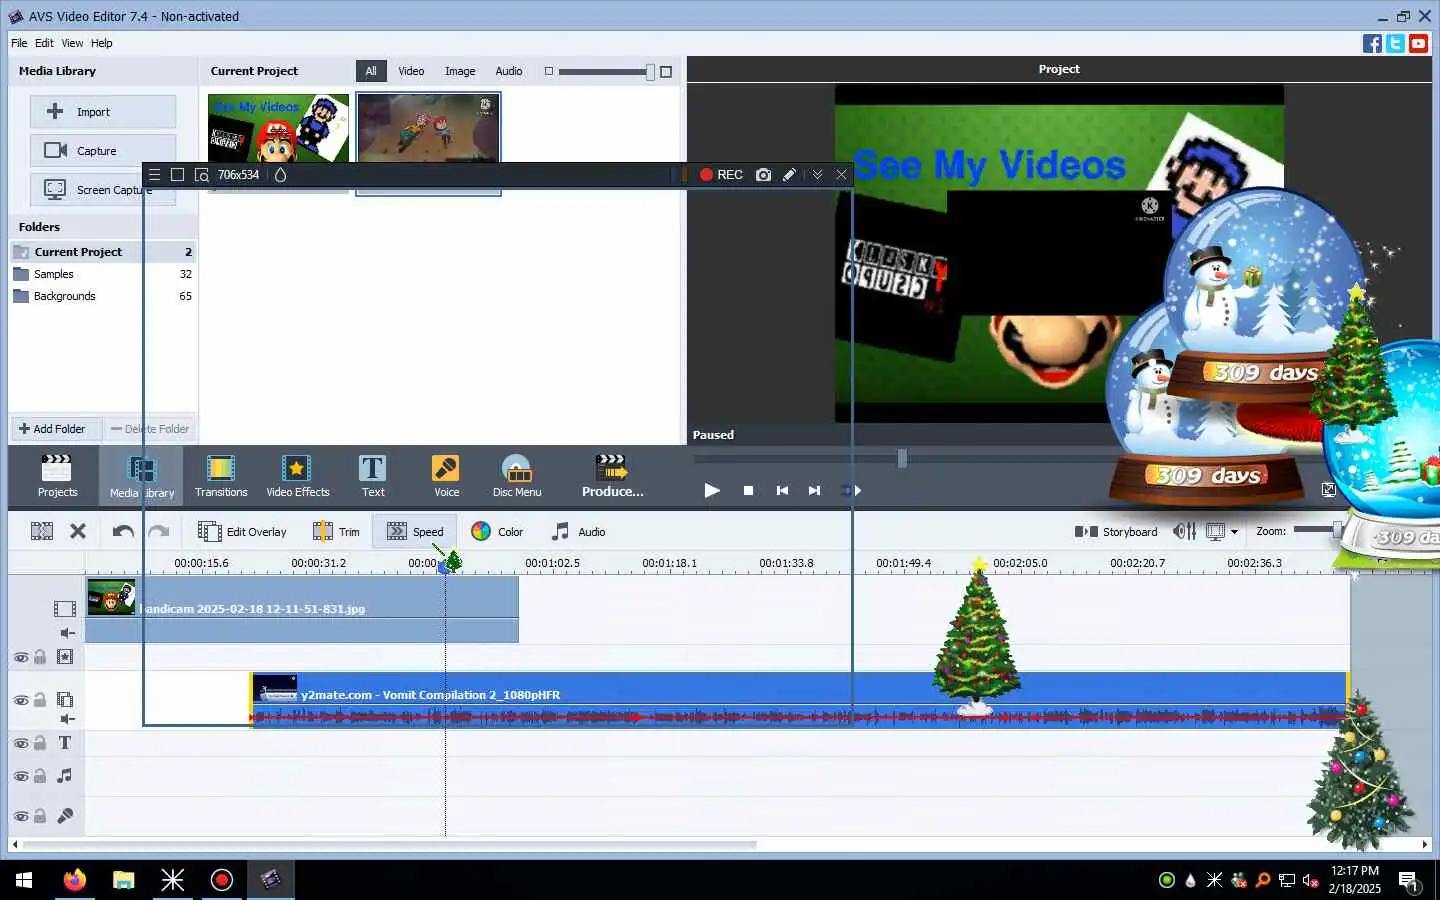Take a Bandicam screenshot with camera icon
This screenshot has width=1440, height=900.
tap(764, 174)
